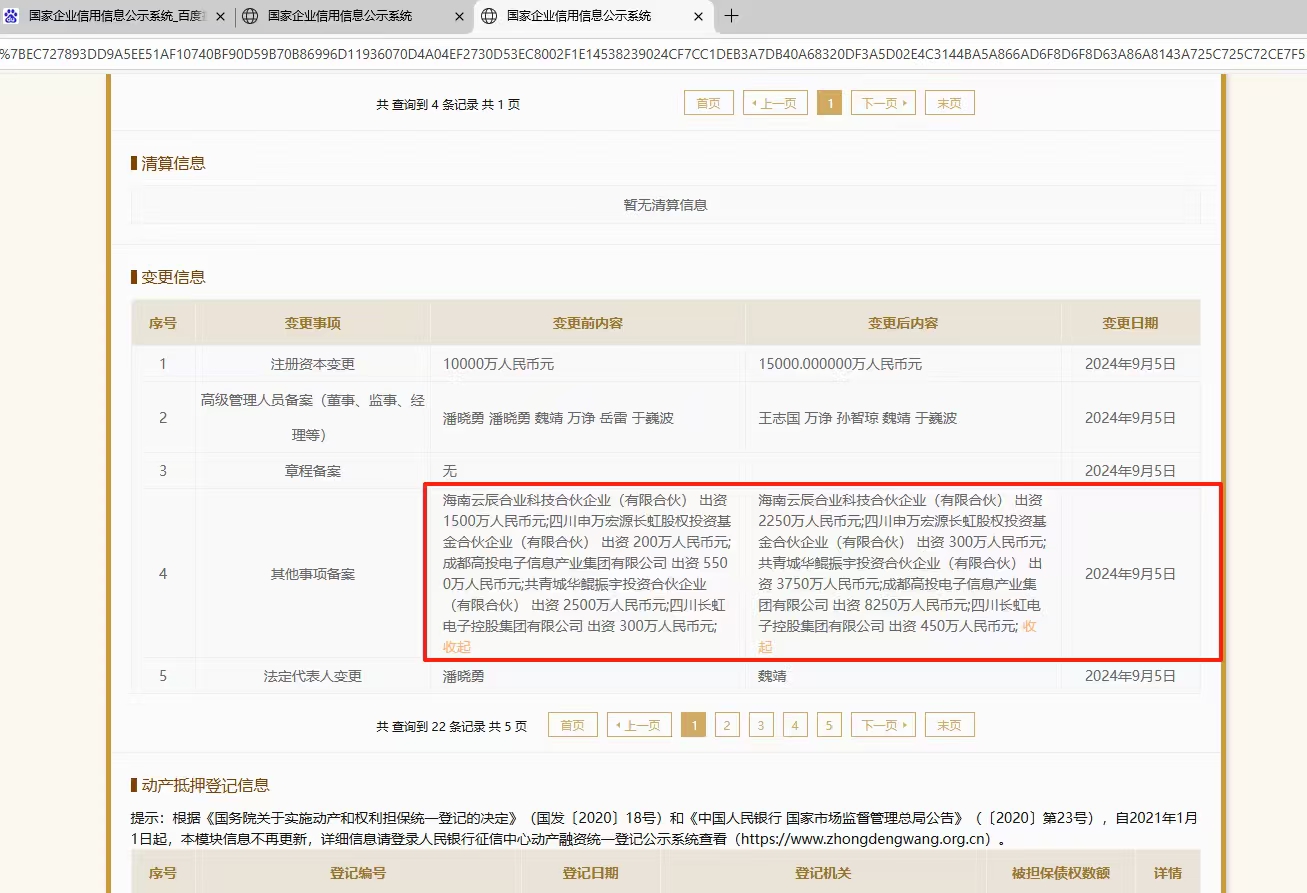Click the 高级管理人员备案 cell
Screen dimensions: 1307x893
(x=313, y=418)
